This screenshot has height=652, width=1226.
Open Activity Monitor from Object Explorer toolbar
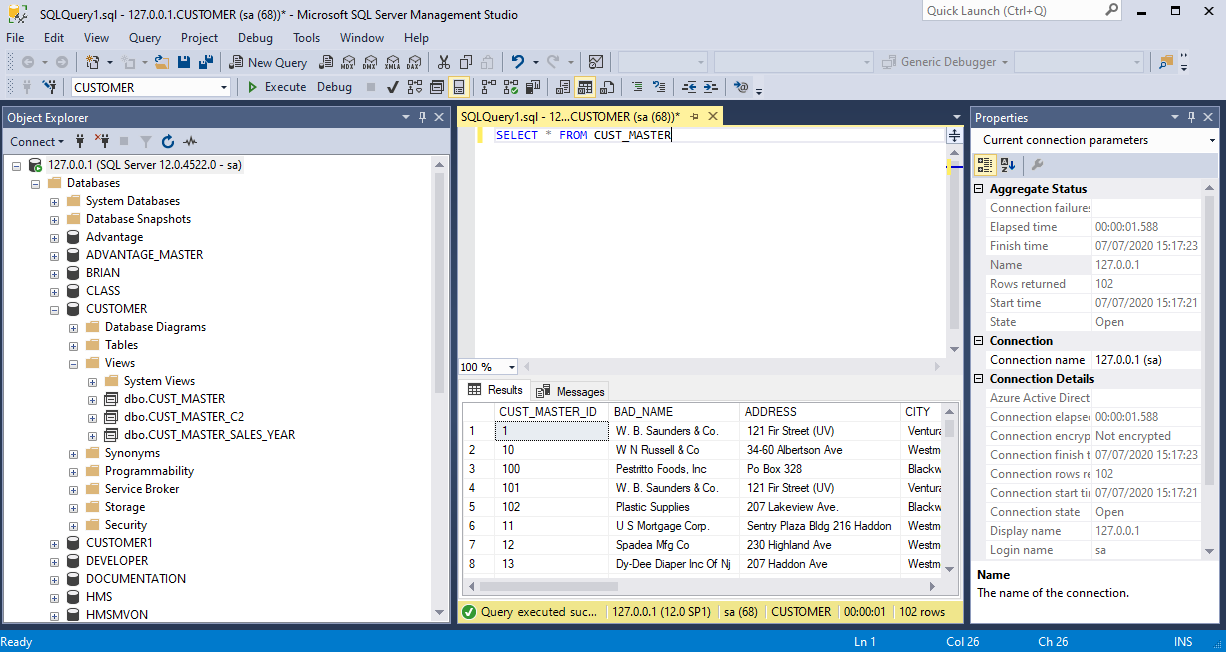coord(190,141)
